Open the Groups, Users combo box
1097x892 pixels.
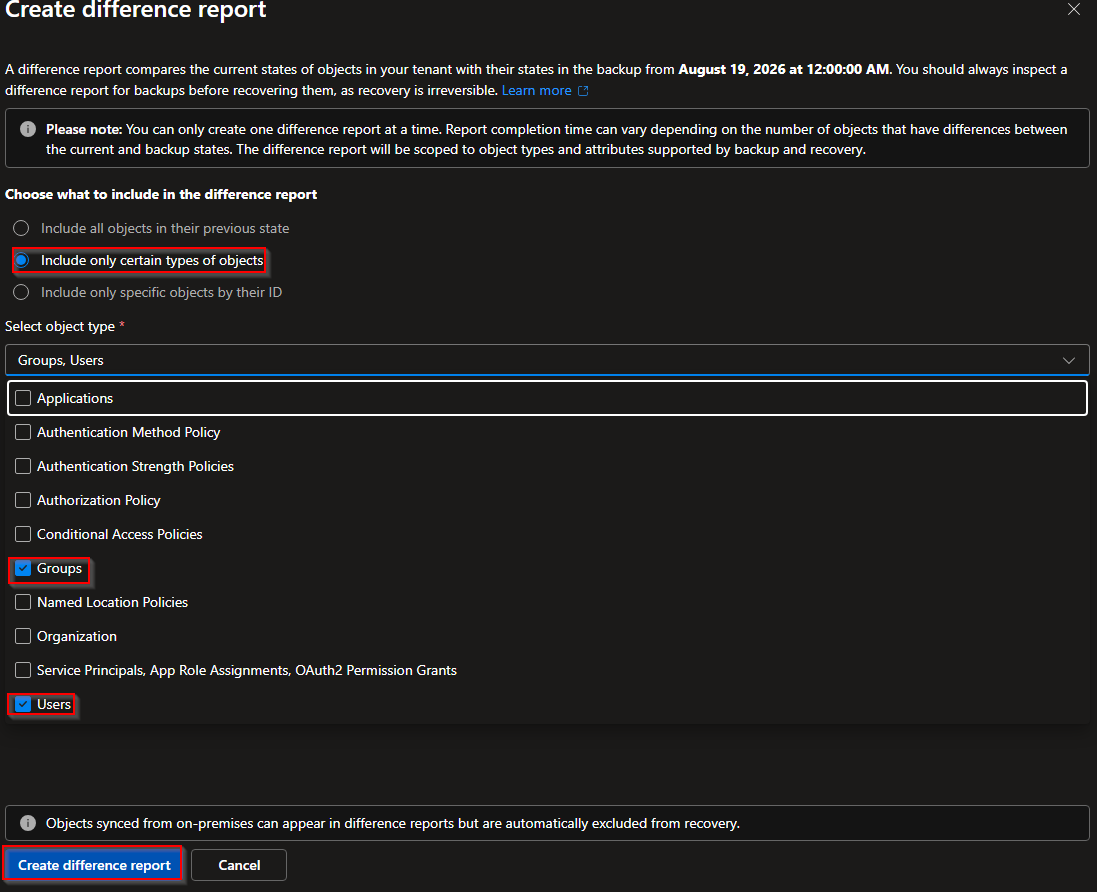point(547,360)
